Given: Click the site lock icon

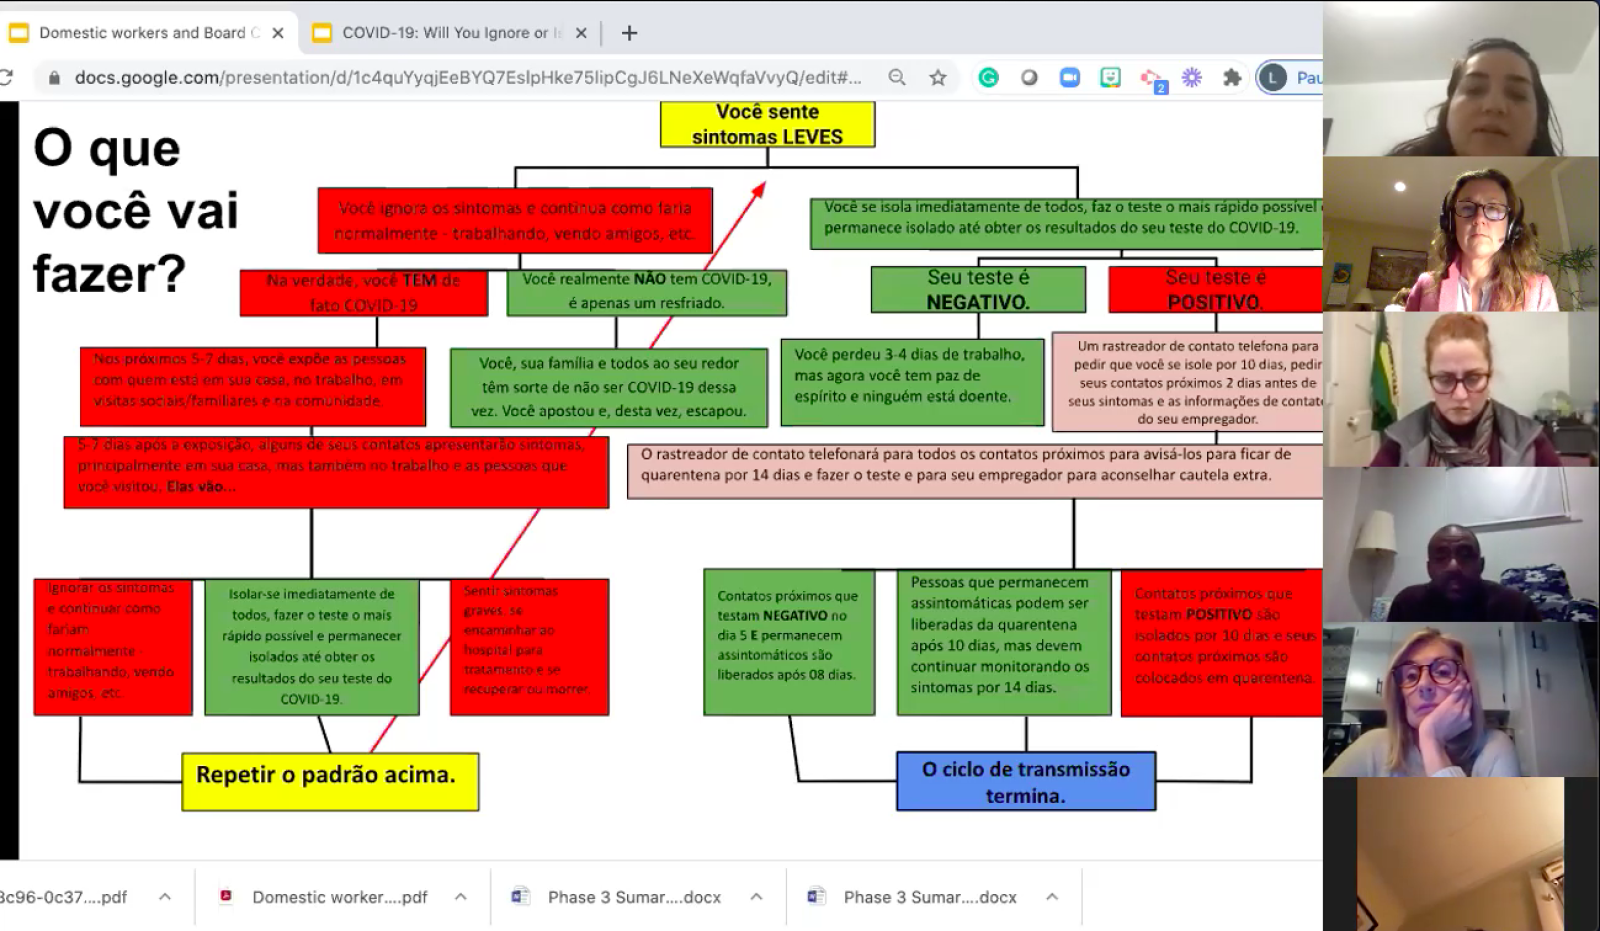Looking at the screenshot, I should (x=54, y=77).
